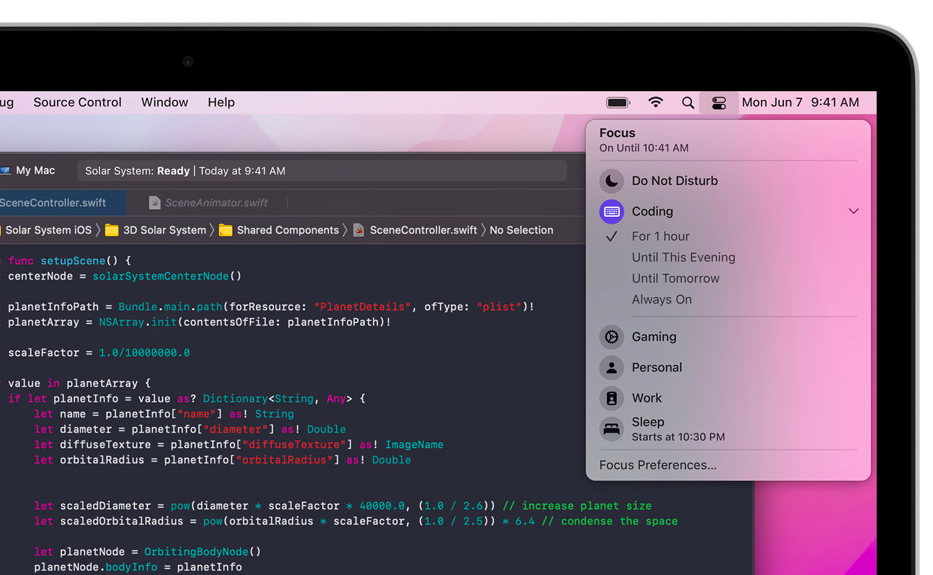This screenshot has height=575, width=933.
Task: Click the // condense the space comment
Action: point(609,521)
